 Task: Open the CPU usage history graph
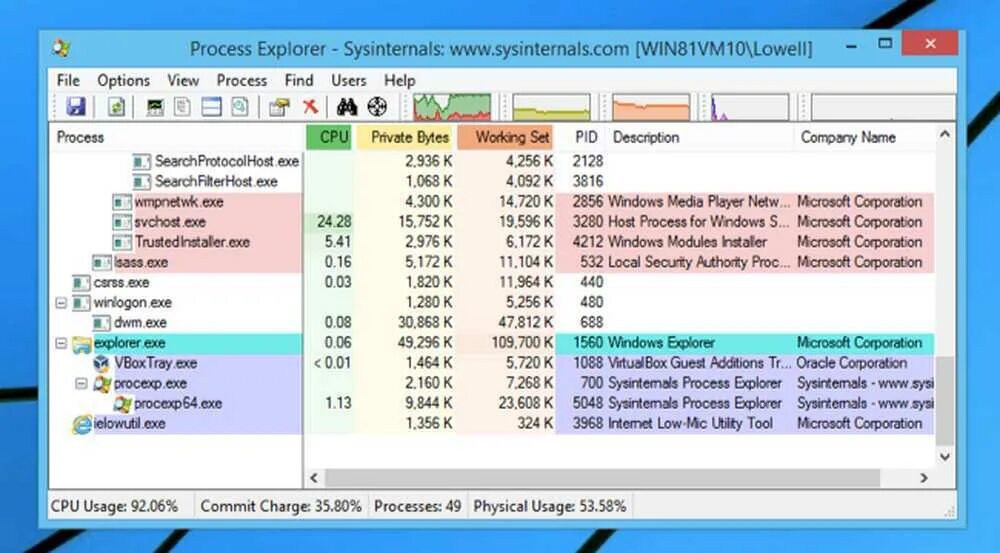(452, 107)
